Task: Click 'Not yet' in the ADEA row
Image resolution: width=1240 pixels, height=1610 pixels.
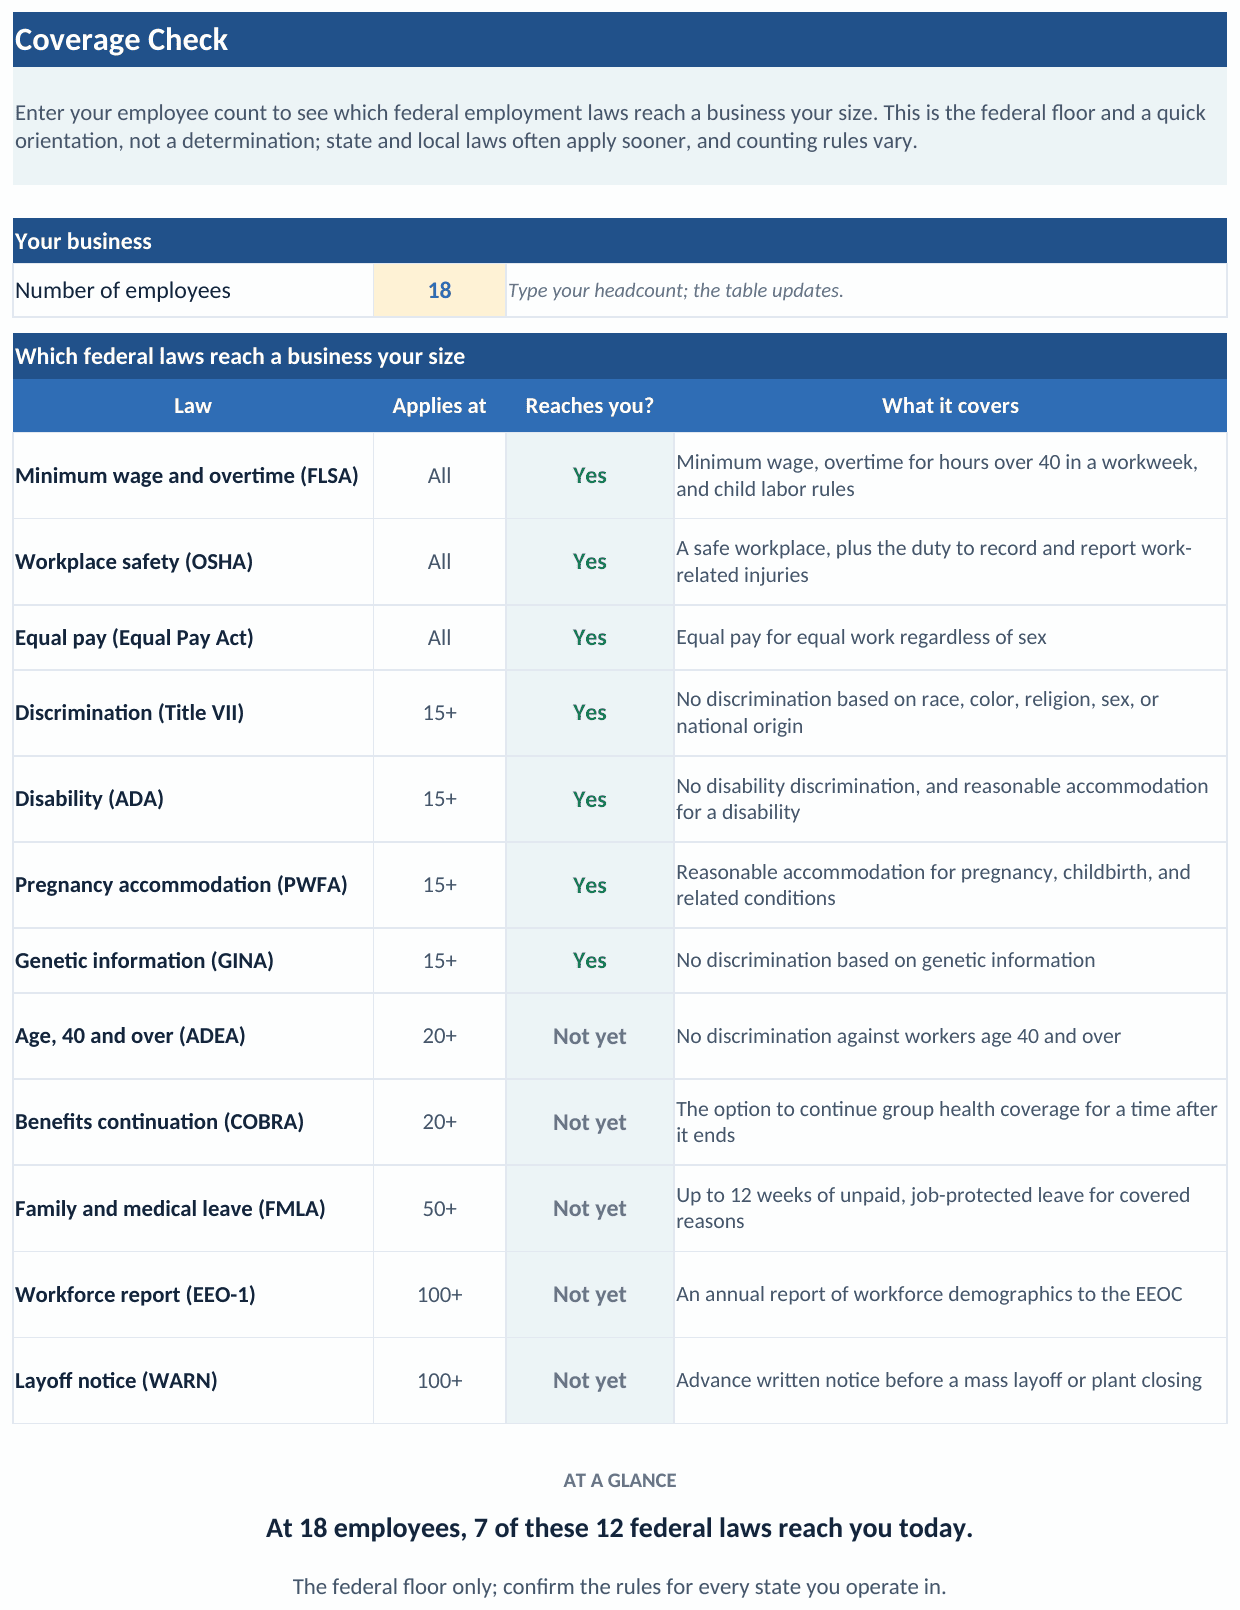Action: [x=590, y=1036]
